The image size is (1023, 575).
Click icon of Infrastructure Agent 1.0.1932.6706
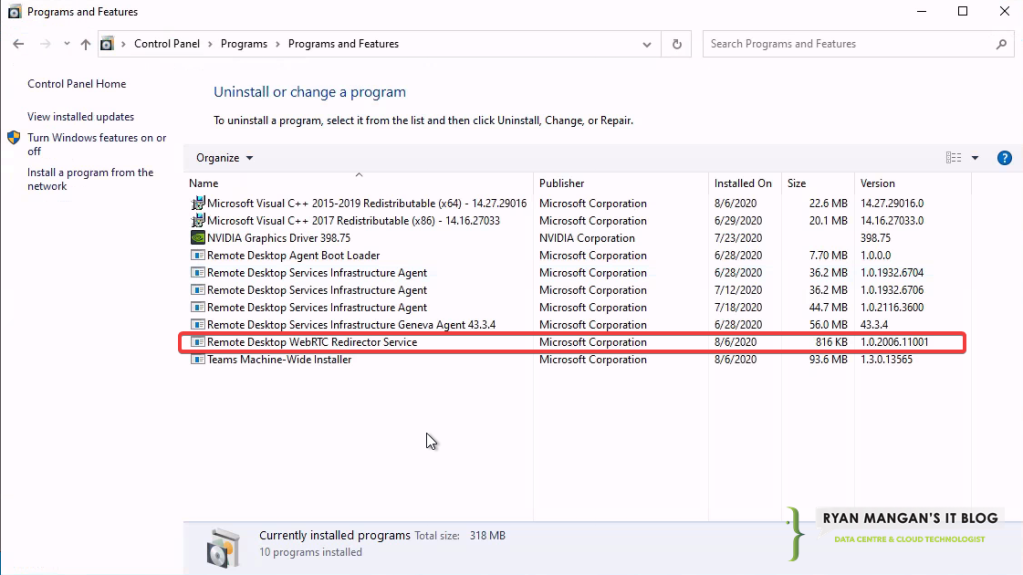tap(198, 290)
